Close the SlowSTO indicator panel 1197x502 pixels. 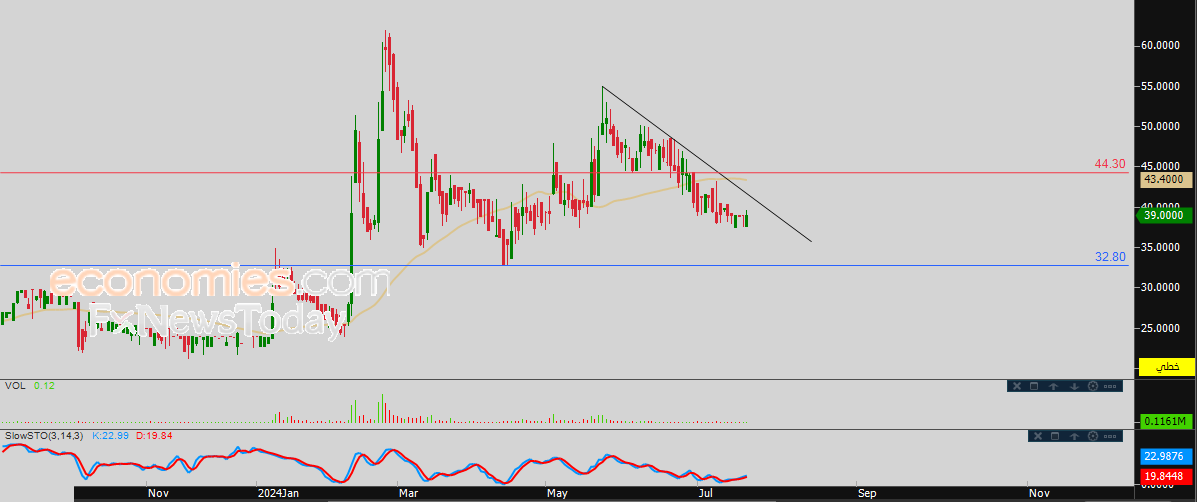point(1037,436)
